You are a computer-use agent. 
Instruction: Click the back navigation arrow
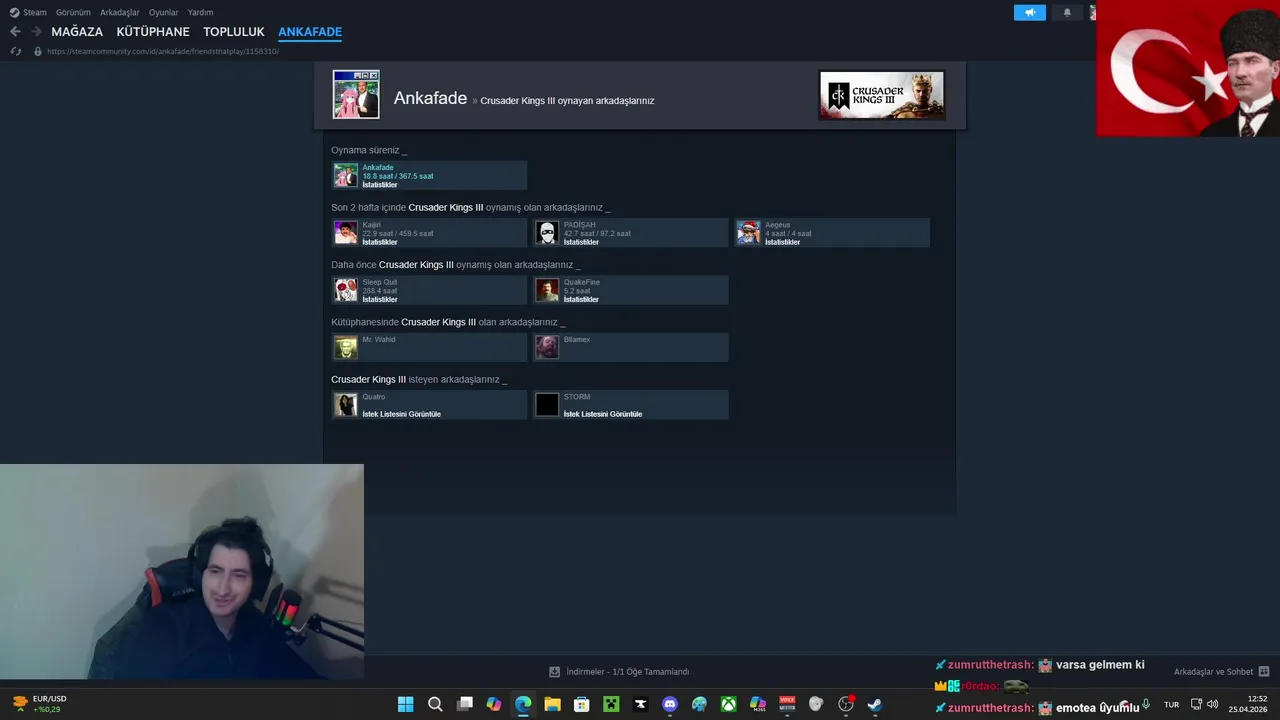pyautogui.click(x=15, y=32)
